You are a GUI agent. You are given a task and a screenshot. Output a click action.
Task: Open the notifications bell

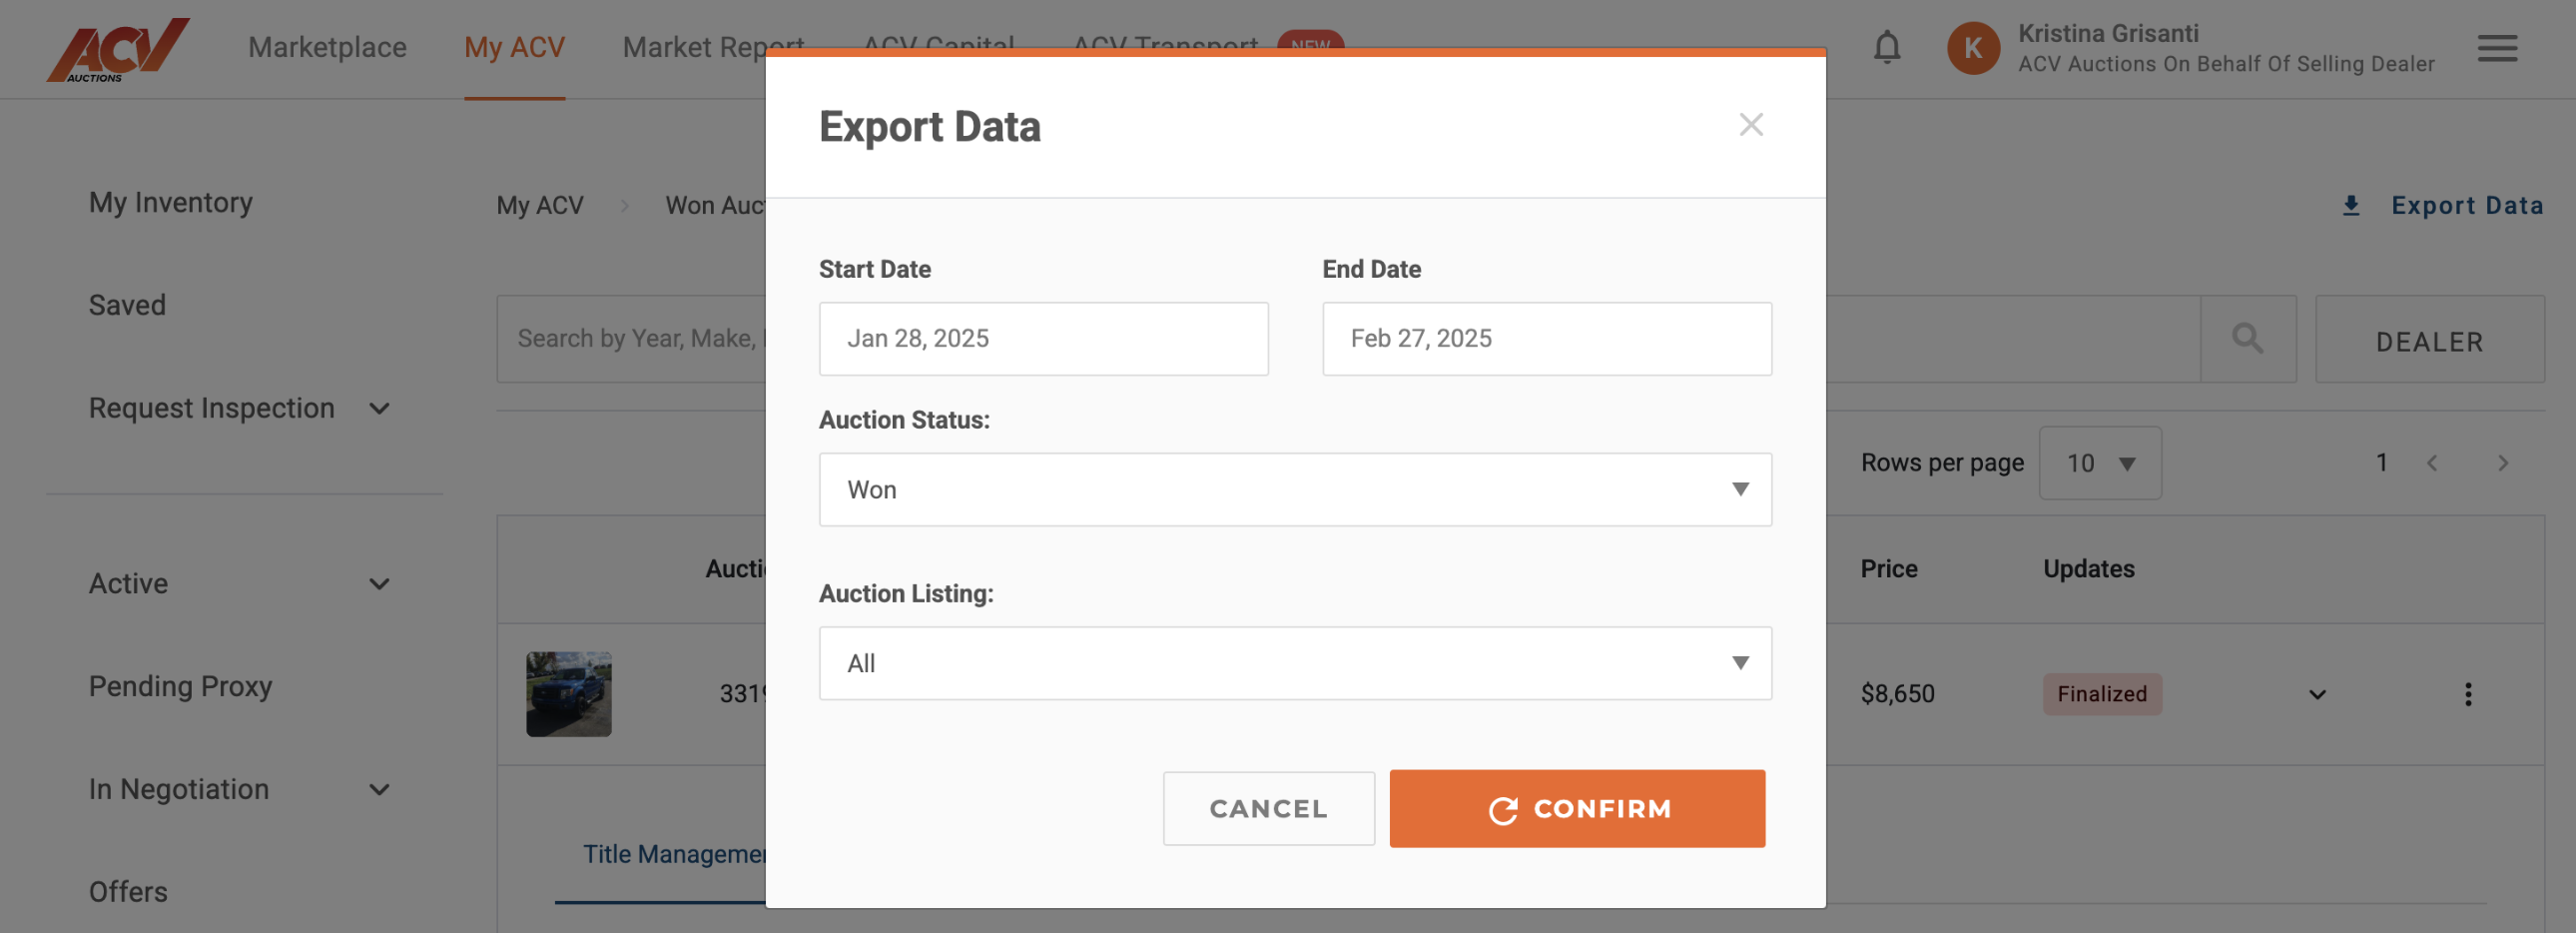click(1886, 47)
